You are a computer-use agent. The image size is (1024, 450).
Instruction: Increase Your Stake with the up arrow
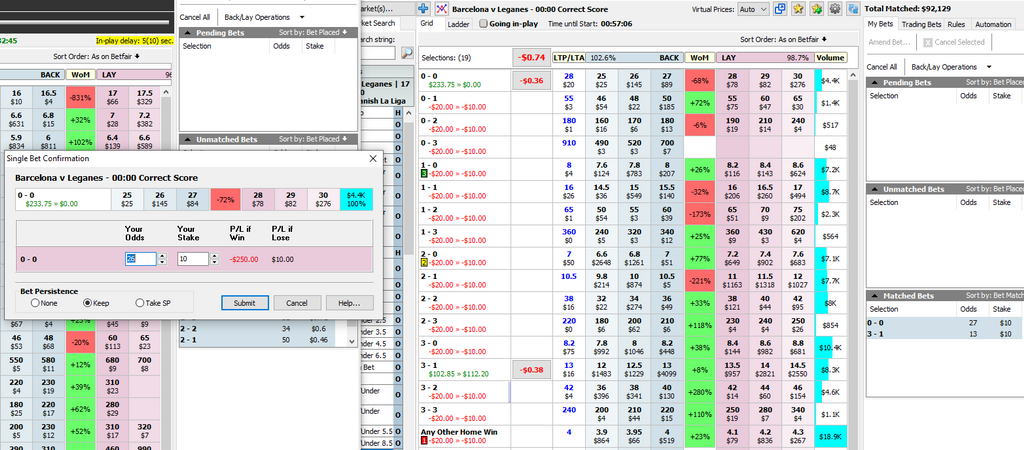214,256
